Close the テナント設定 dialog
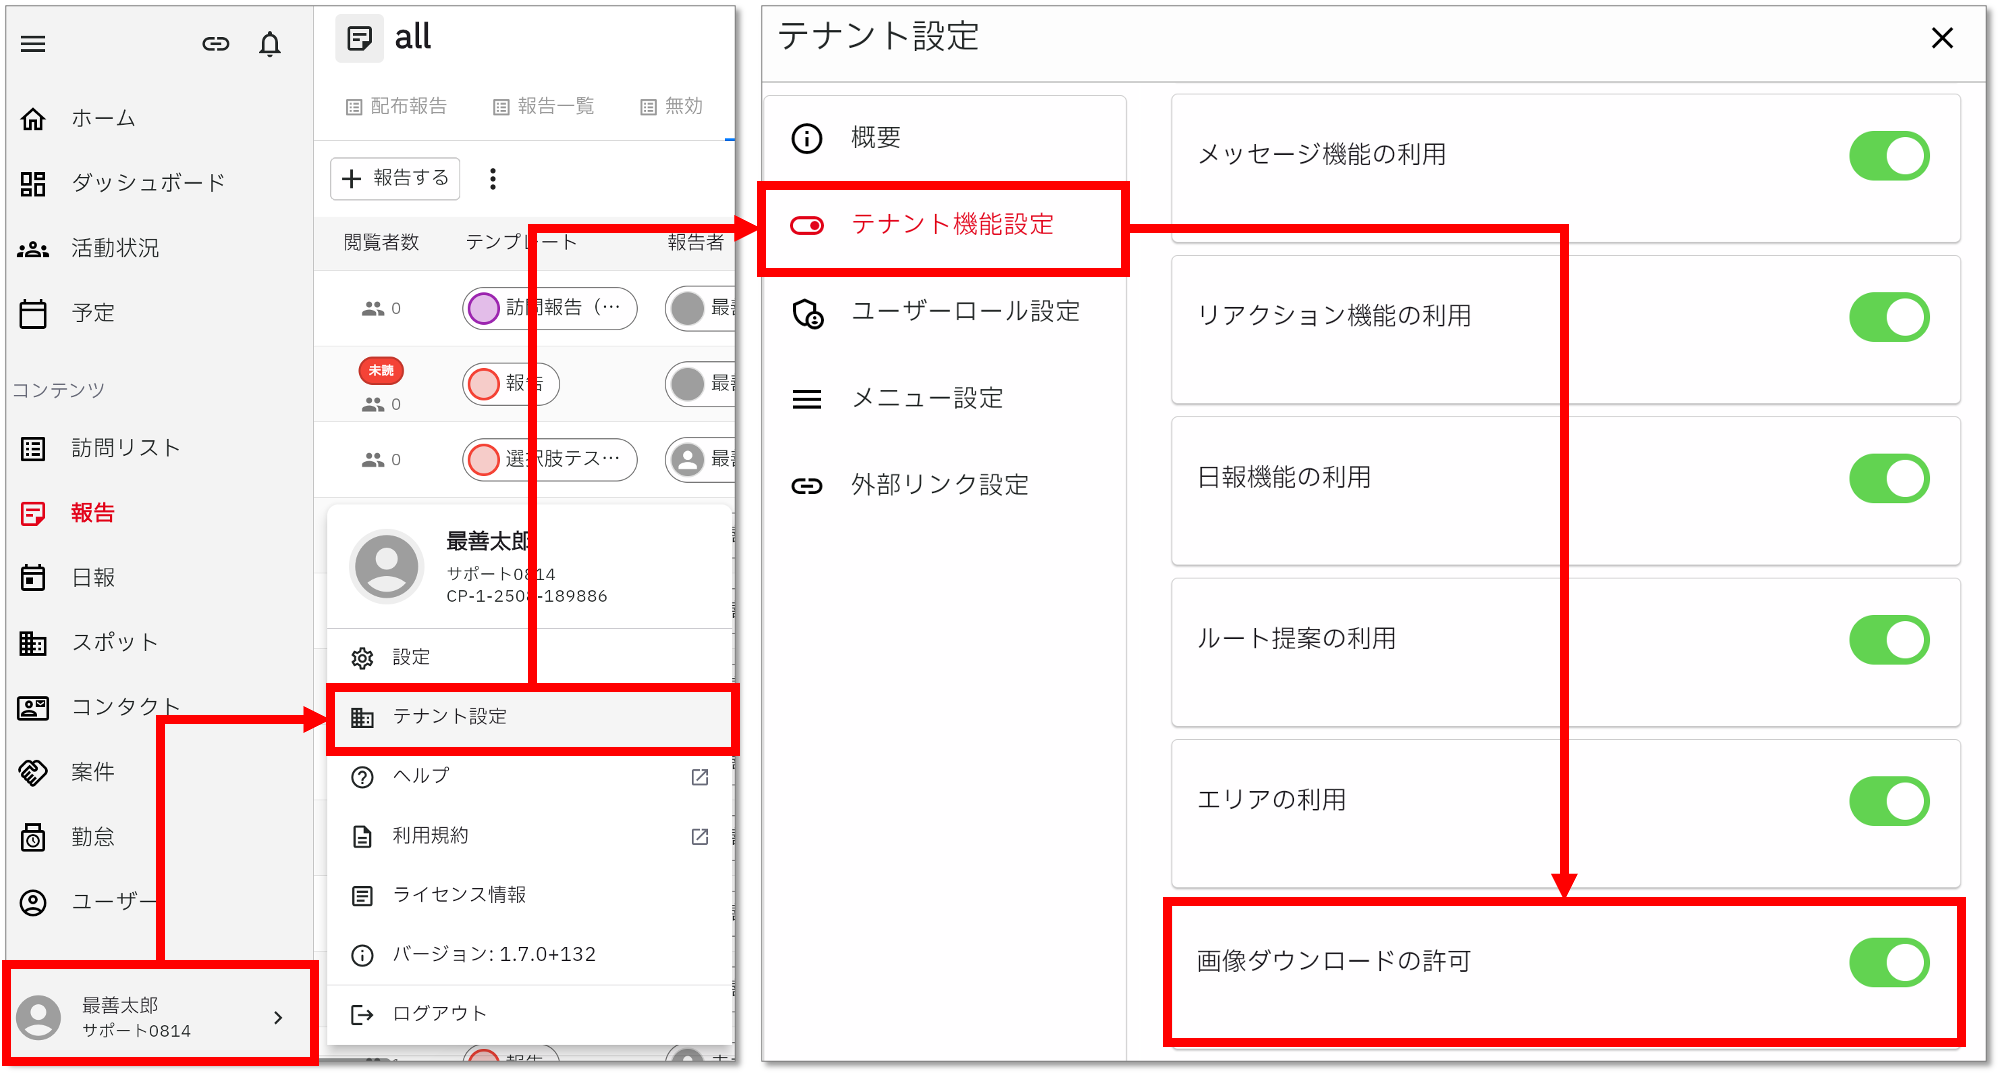Viewport: 2000px width, 1074px height. coord(1941,38)
